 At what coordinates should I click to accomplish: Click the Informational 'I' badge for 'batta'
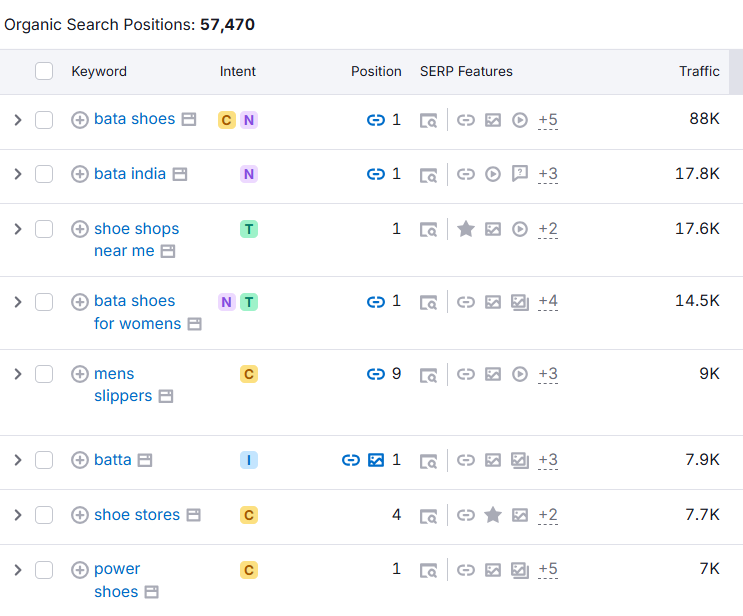pyautogui.click(x=249, y=460)
